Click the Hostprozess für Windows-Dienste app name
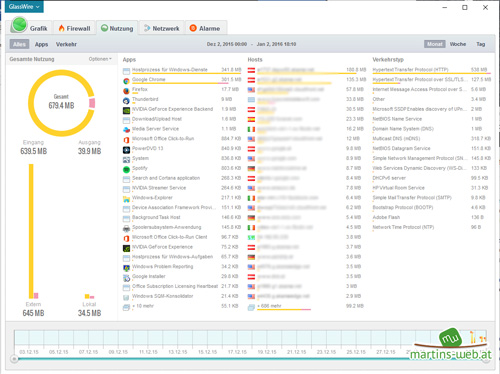Viewport: 500px width, 374px height. pyautogui.click(x=170, y=70)
